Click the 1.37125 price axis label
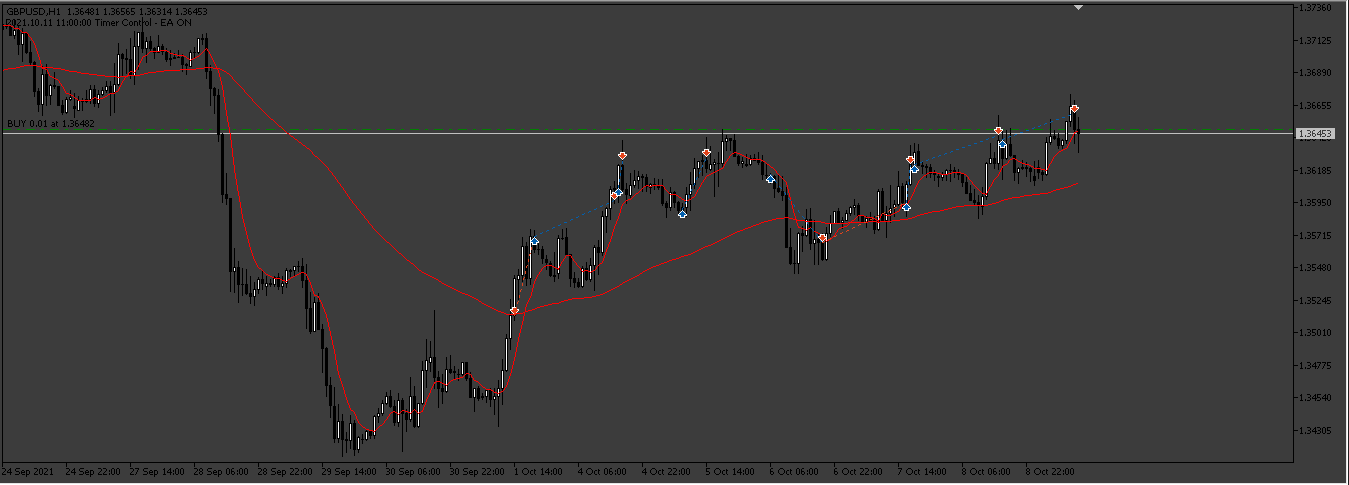Image resolution: width=1349 pixels, height=485 pixels. tap(1315, 40)
